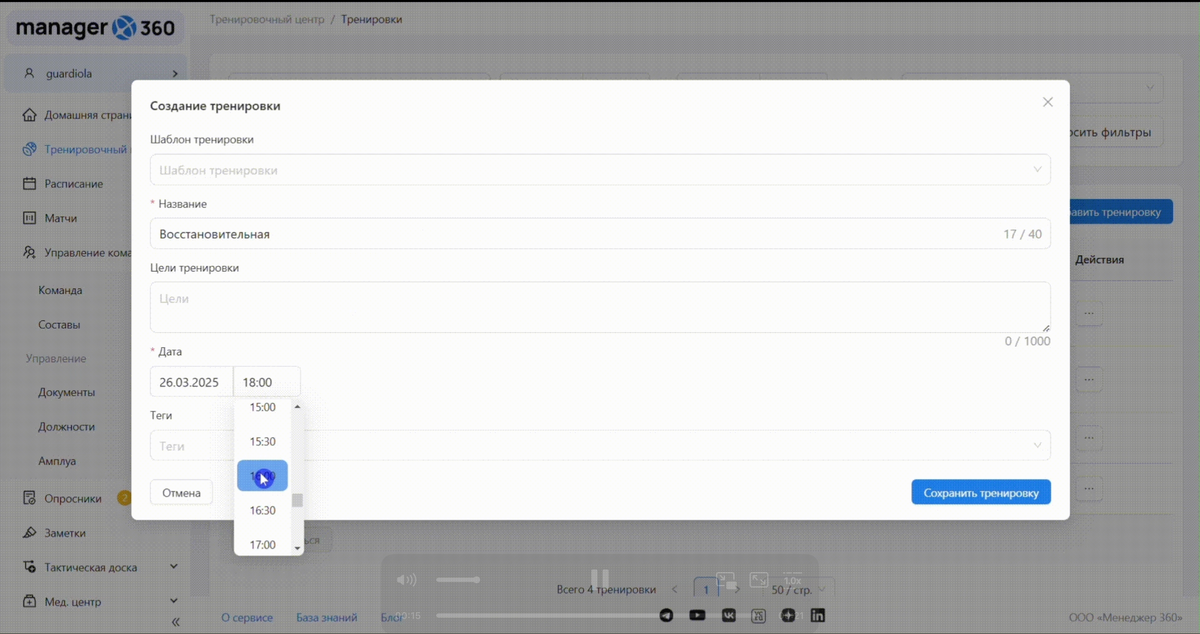This screenshot has height=634, width=1200.
Task: Focus the Цели textarea
Action: pos(600,307)
